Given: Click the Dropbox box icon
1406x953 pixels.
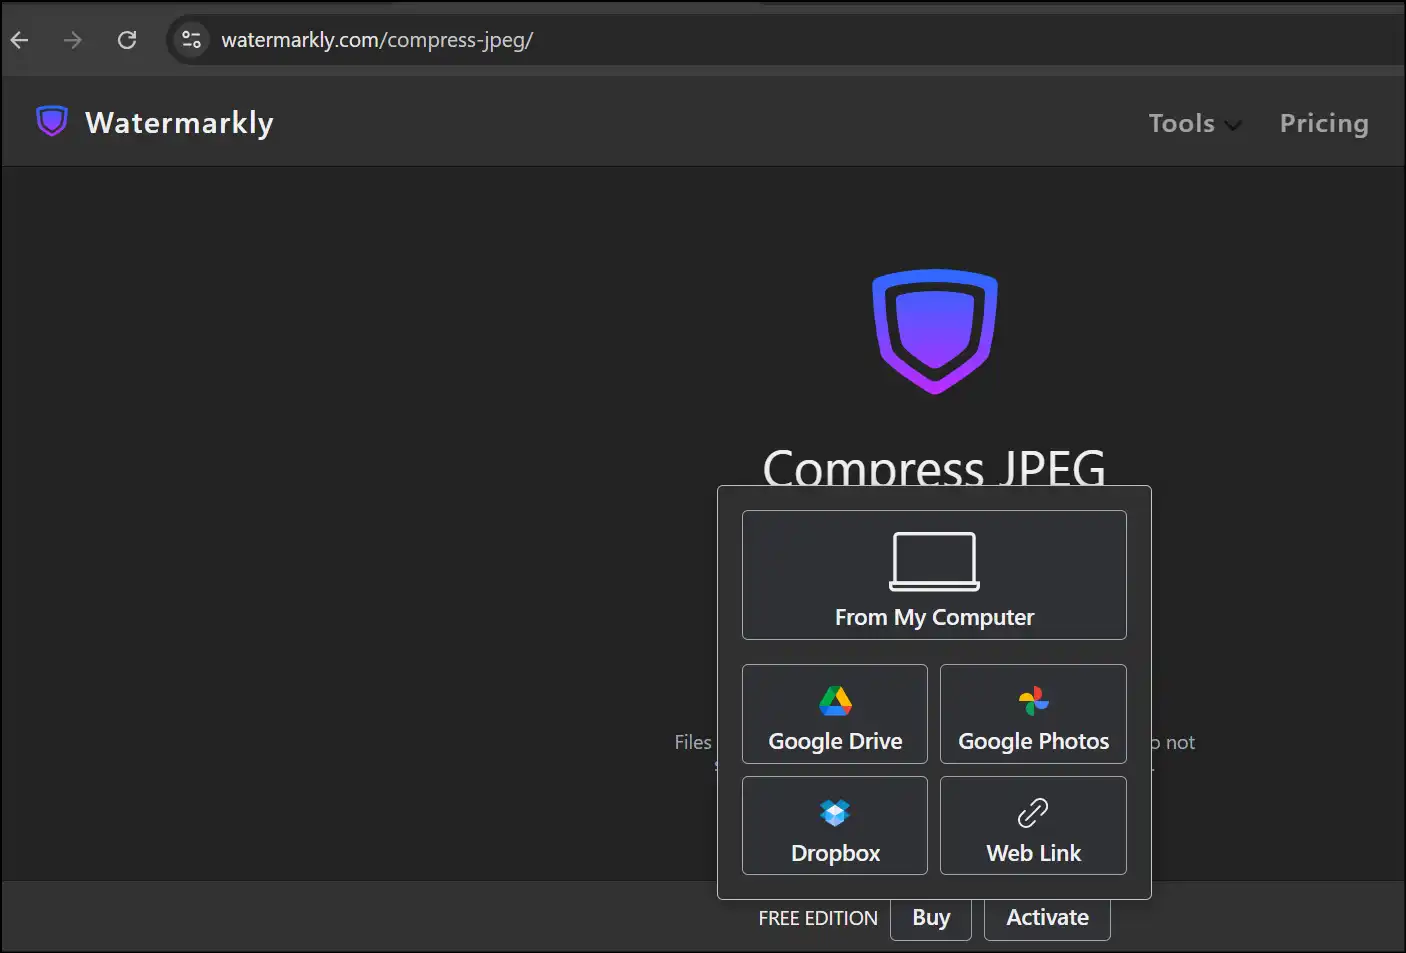Looking at the screenshot, I should tap(835, 813).
